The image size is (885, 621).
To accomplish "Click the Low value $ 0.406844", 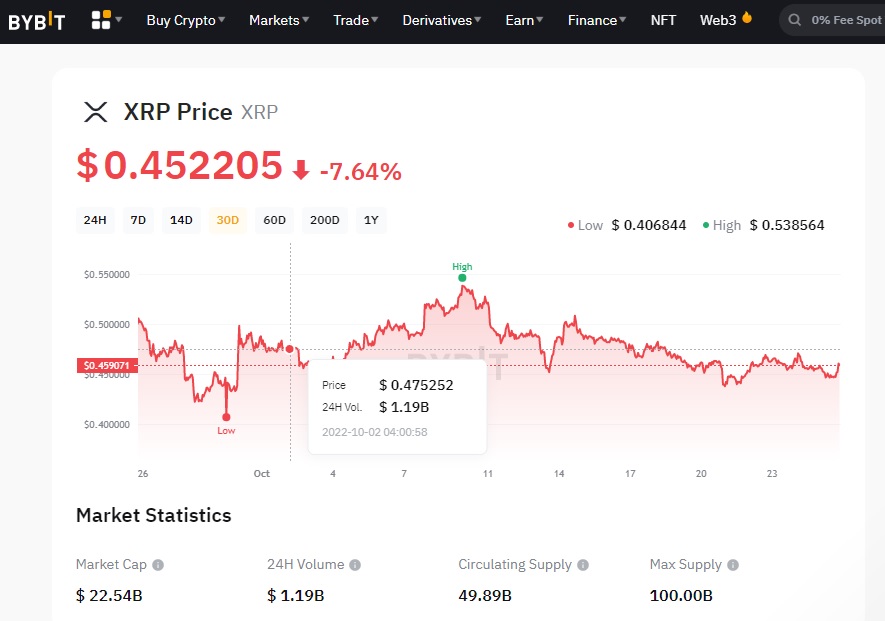I will pos(649,225).
